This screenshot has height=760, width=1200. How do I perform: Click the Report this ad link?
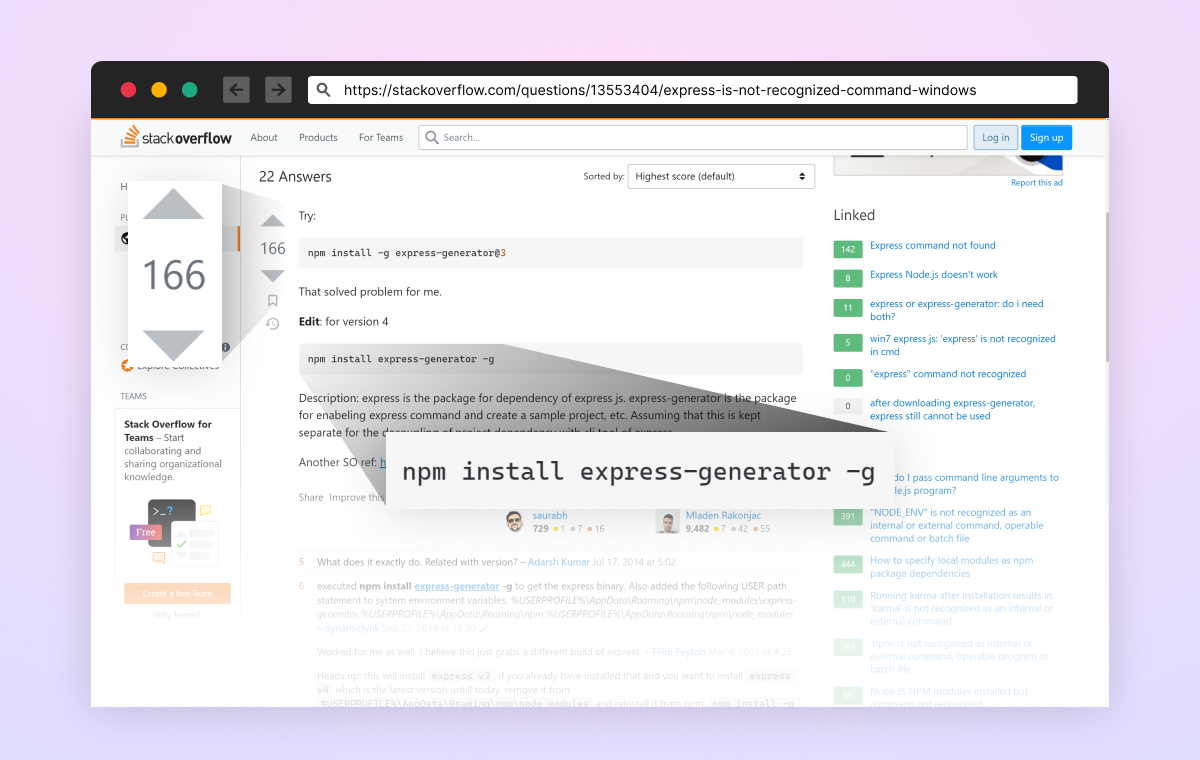pyautogui.click(x=1036, y=182)
